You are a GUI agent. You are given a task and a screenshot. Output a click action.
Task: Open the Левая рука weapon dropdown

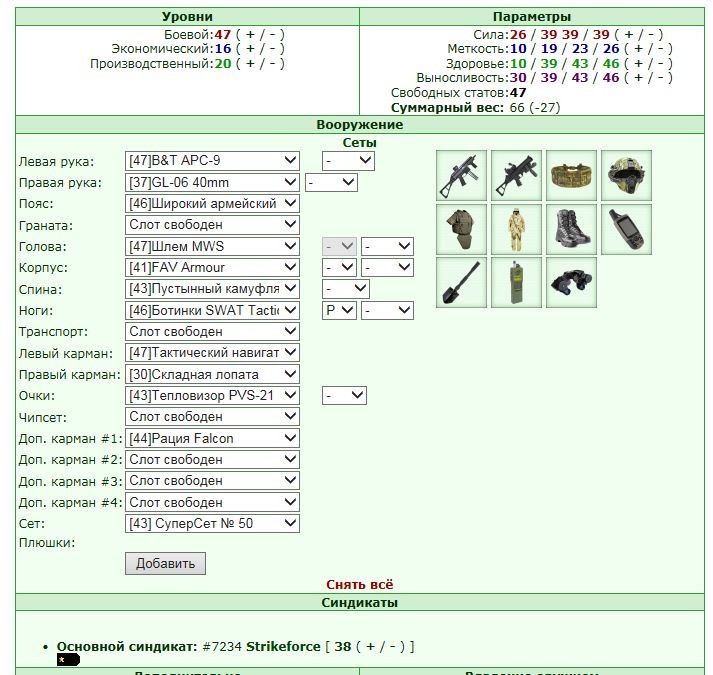[x=212, y=161]
